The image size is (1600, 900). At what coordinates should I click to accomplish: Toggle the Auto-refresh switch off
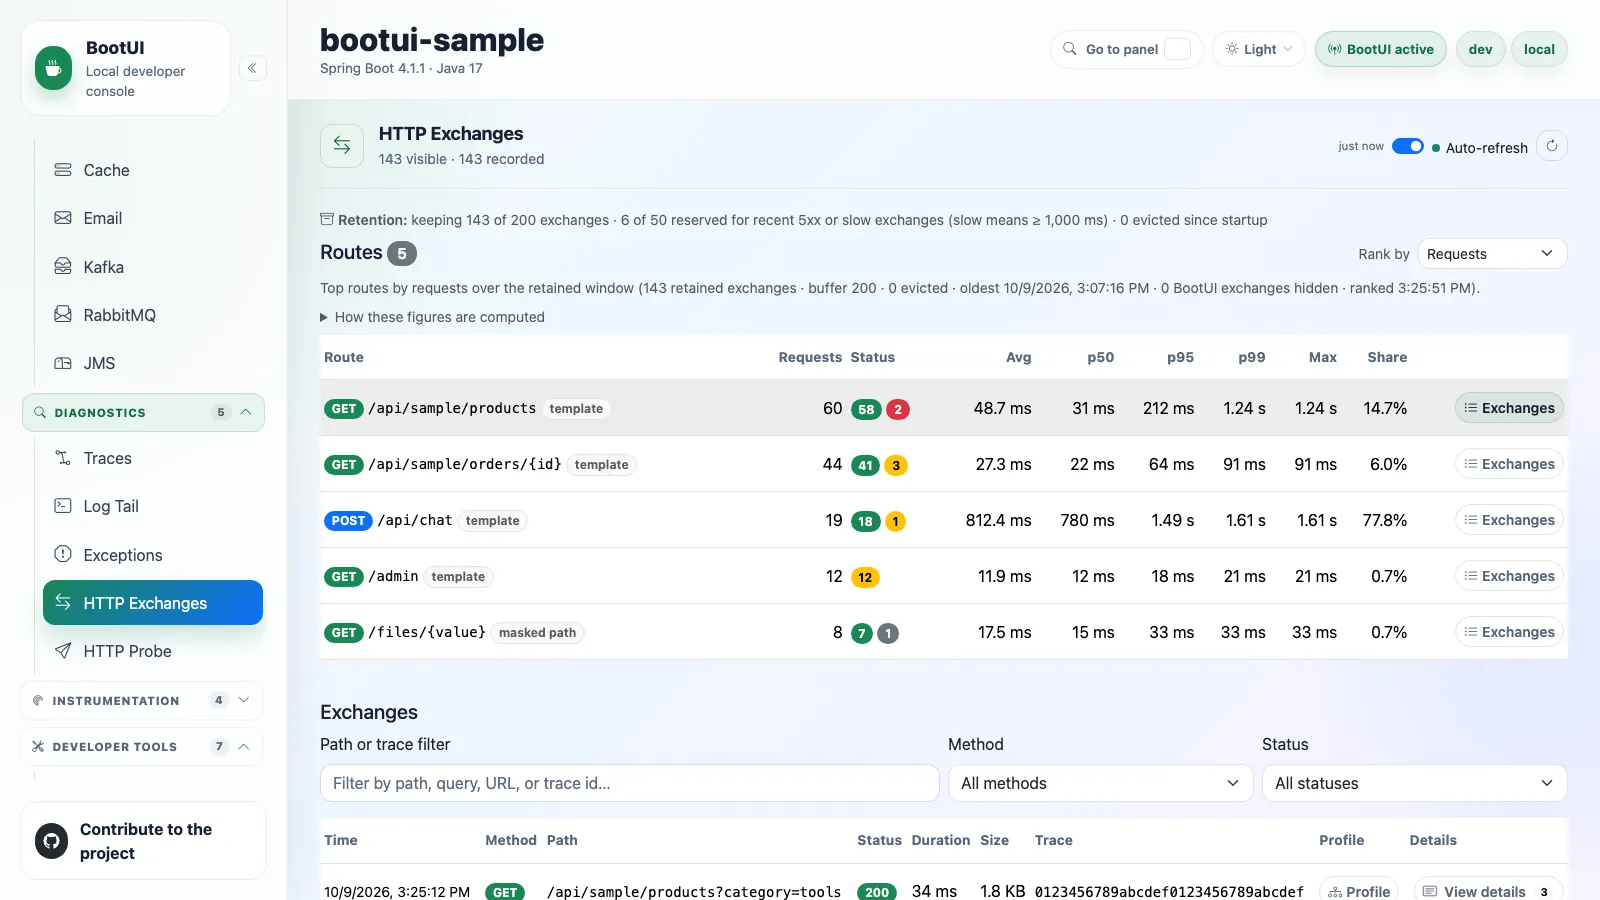(1408, 146)
